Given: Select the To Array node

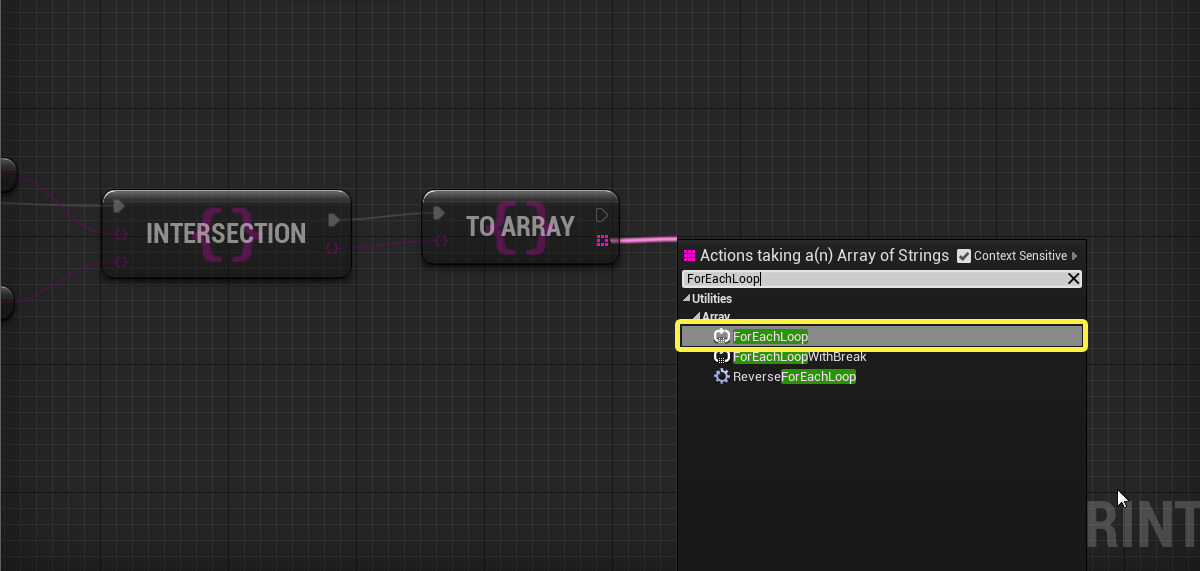Looking at the screenshot, I should (x=520, y=227).
